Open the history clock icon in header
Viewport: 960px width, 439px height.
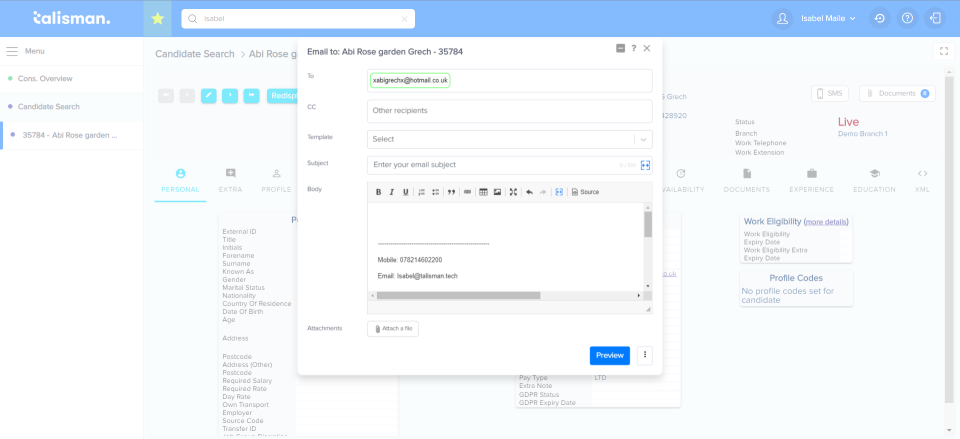(x=879, y=18)
